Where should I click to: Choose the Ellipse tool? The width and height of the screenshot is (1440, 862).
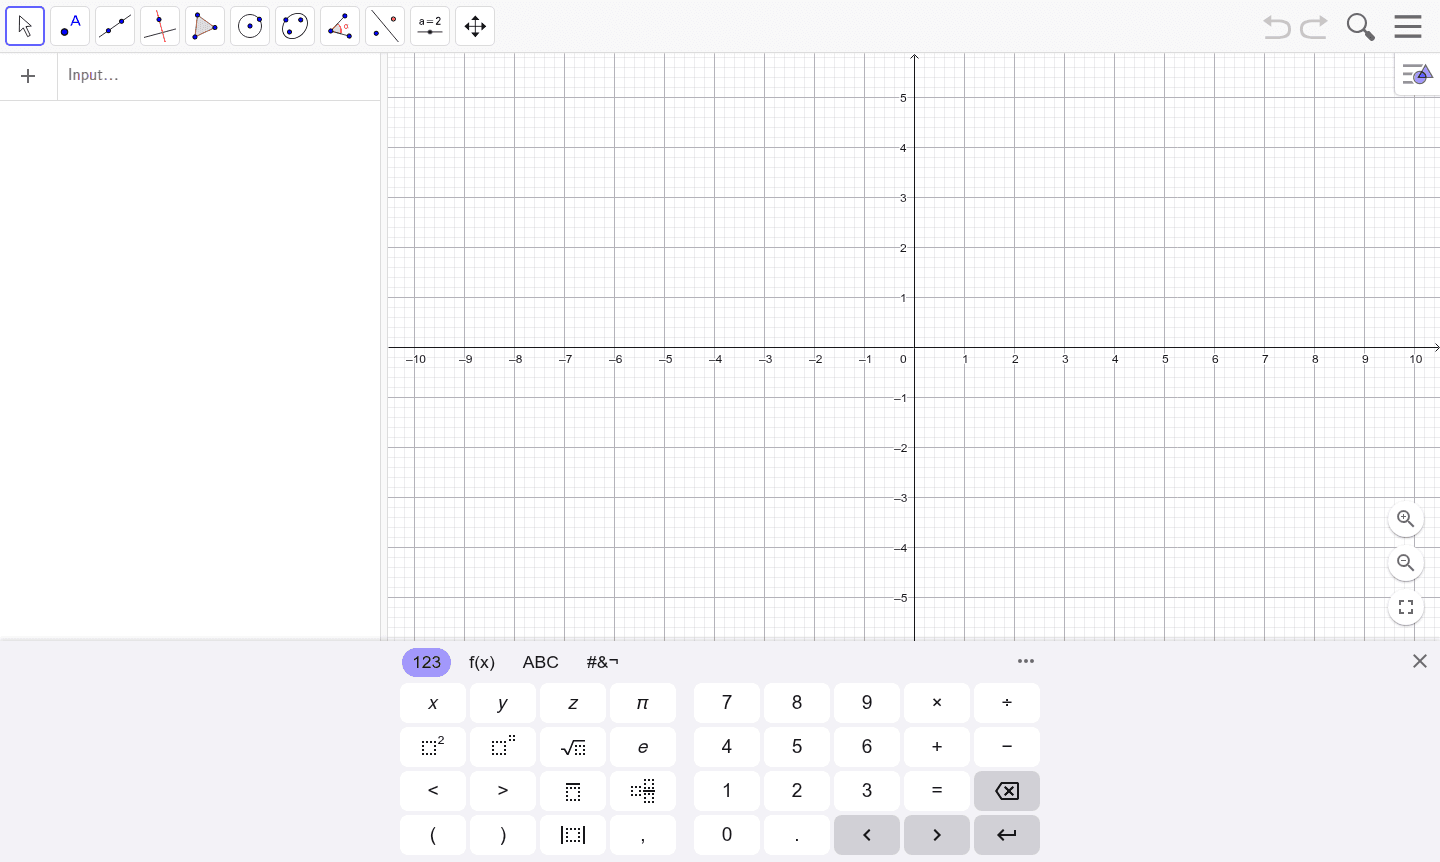point(294,26)
